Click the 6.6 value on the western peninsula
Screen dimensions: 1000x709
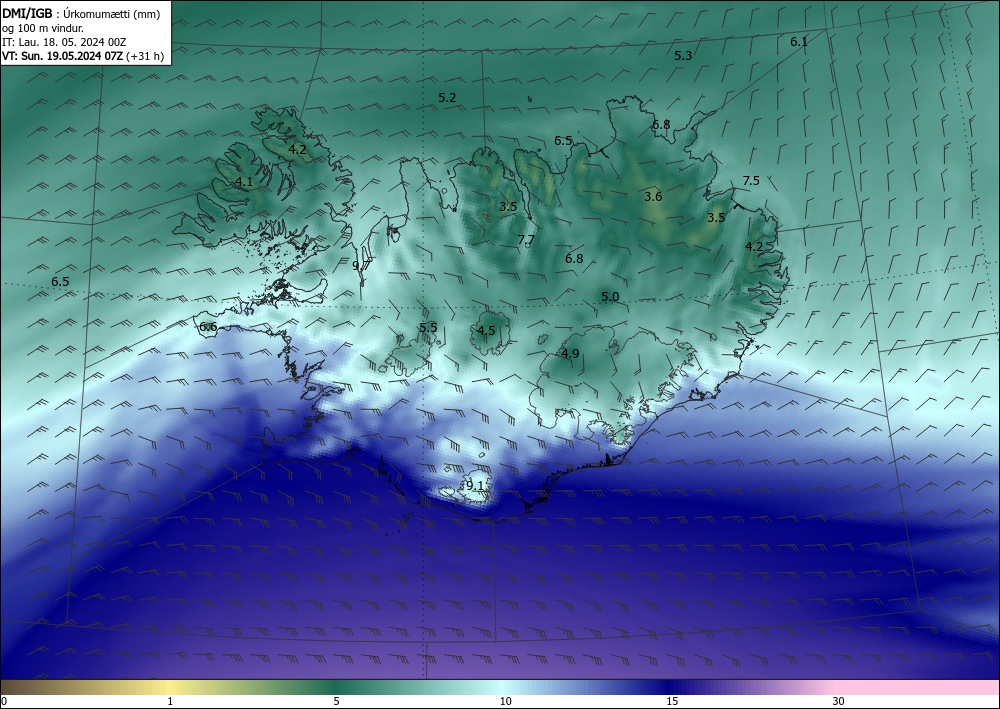(208, 327)
